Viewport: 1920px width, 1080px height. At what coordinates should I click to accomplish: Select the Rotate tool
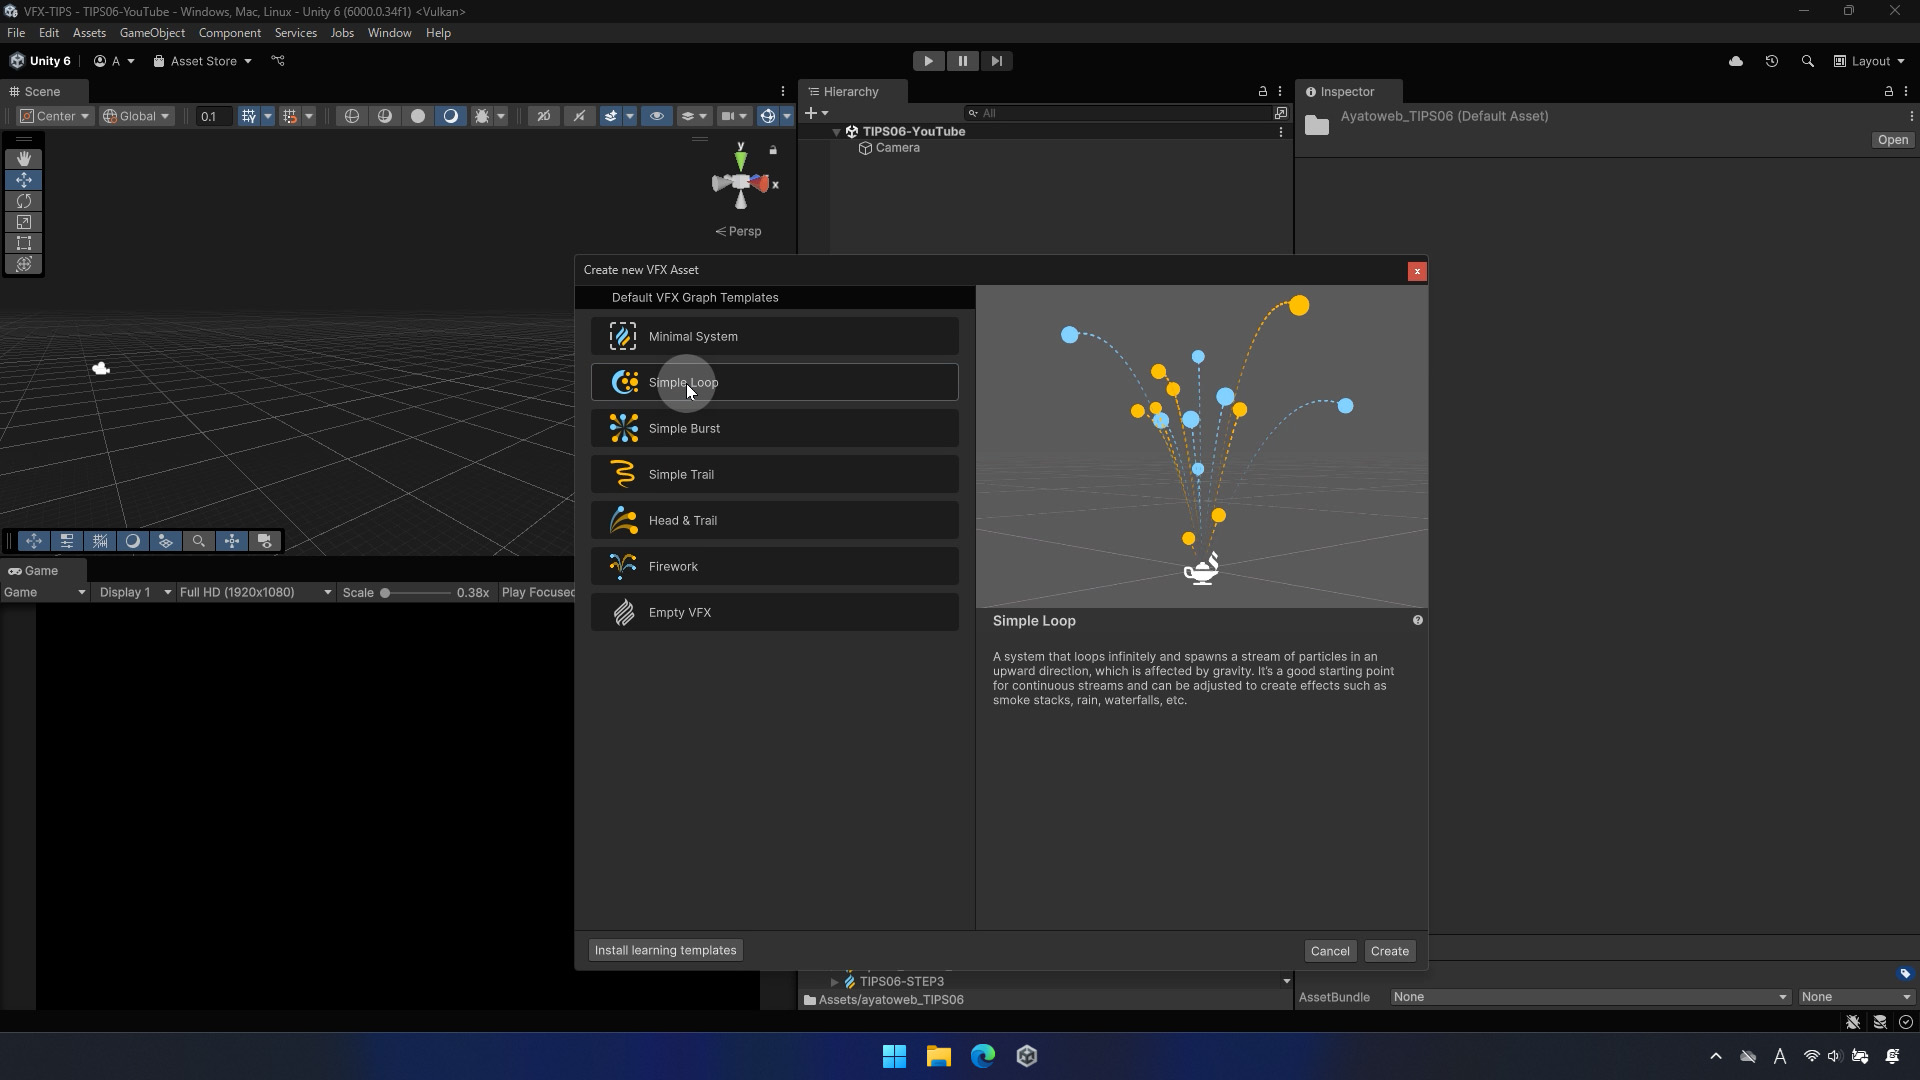click(24, 201)
